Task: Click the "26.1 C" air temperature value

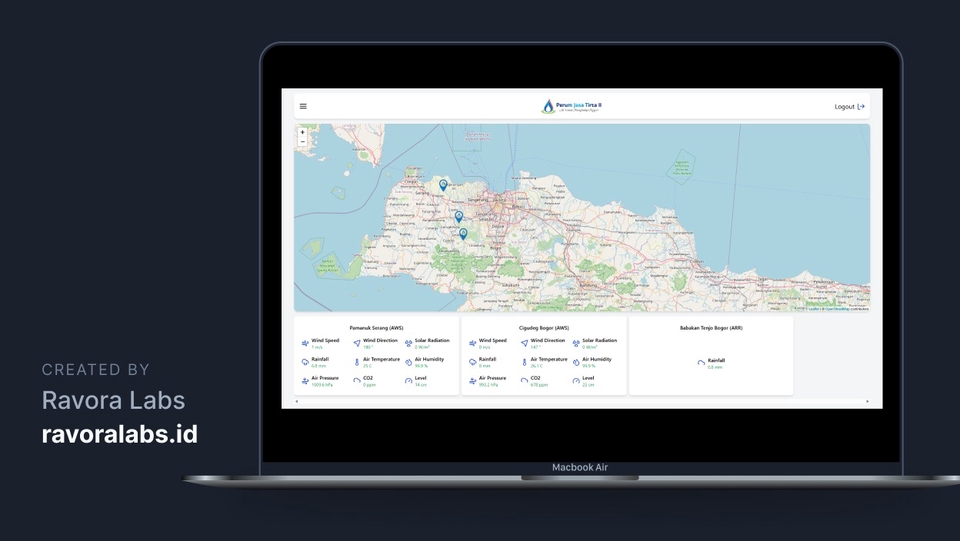Action: point(537,366)
